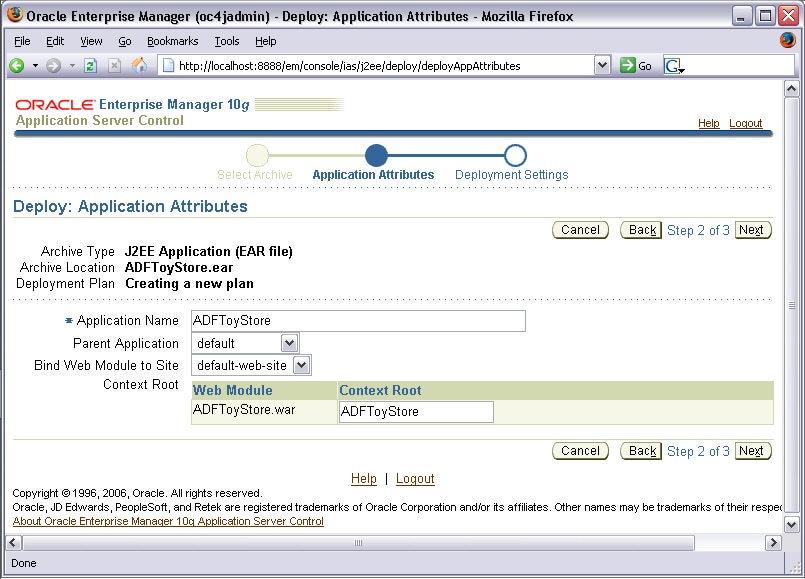Open About Oracle Enterprise Manager link
805x579 pixels.
pyautogui.click(x=168, y=521)
